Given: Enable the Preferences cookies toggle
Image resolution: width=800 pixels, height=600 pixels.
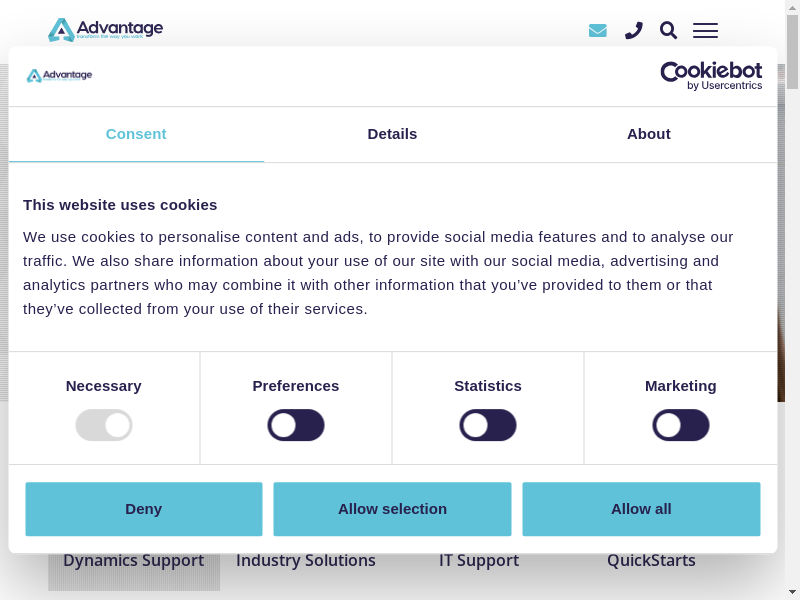Looking at the screenshot, I should coord(296,425).
